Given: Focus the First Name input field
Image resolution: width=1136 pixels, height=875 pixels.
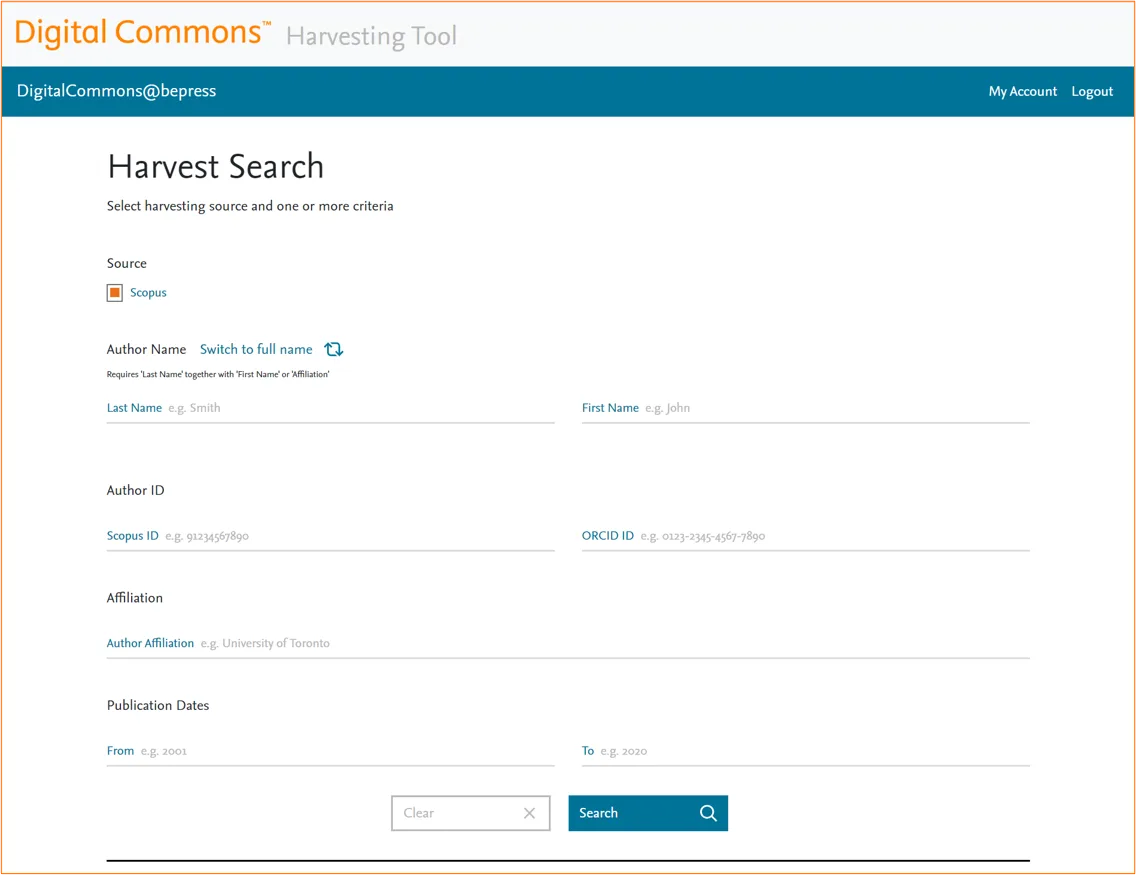Looking at the screenshot, I should pos(806,409).
